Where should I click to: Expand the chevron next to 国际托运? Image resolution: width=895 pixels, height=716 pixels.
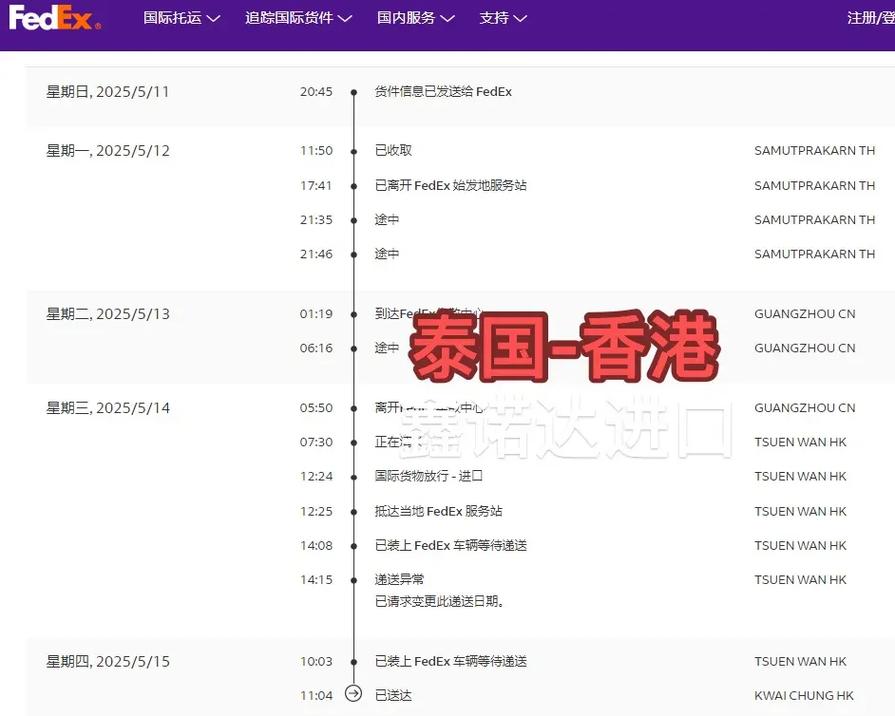(x=213, y=19)
